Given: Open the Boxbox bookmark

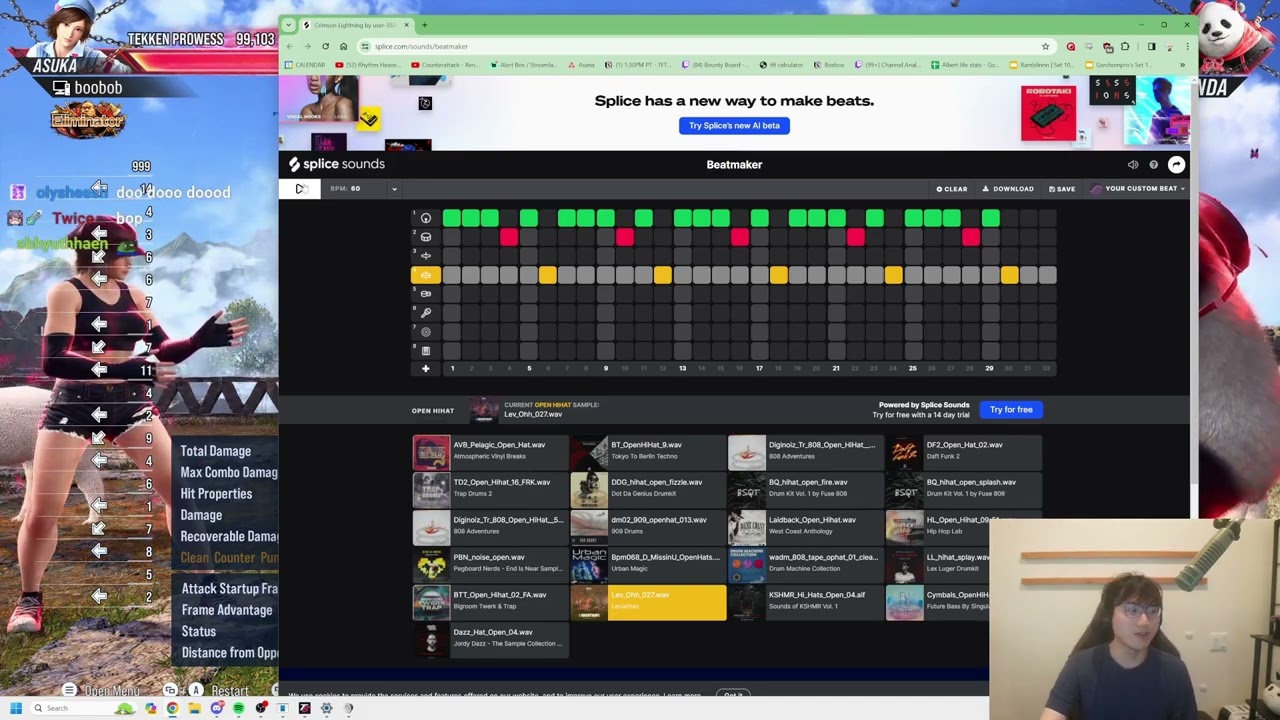Looking at the screenshot, I should [830, 65].
